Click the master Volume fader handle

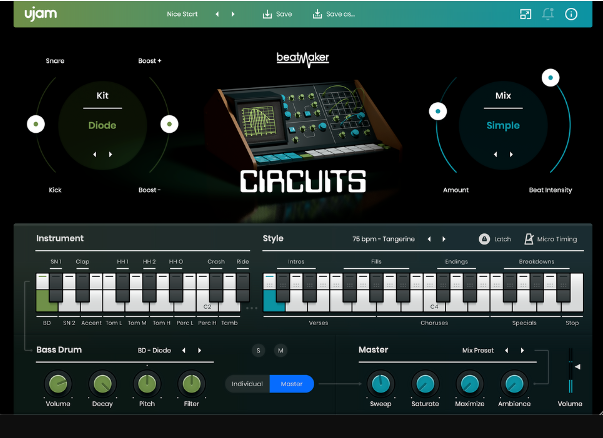click(578, 367)
